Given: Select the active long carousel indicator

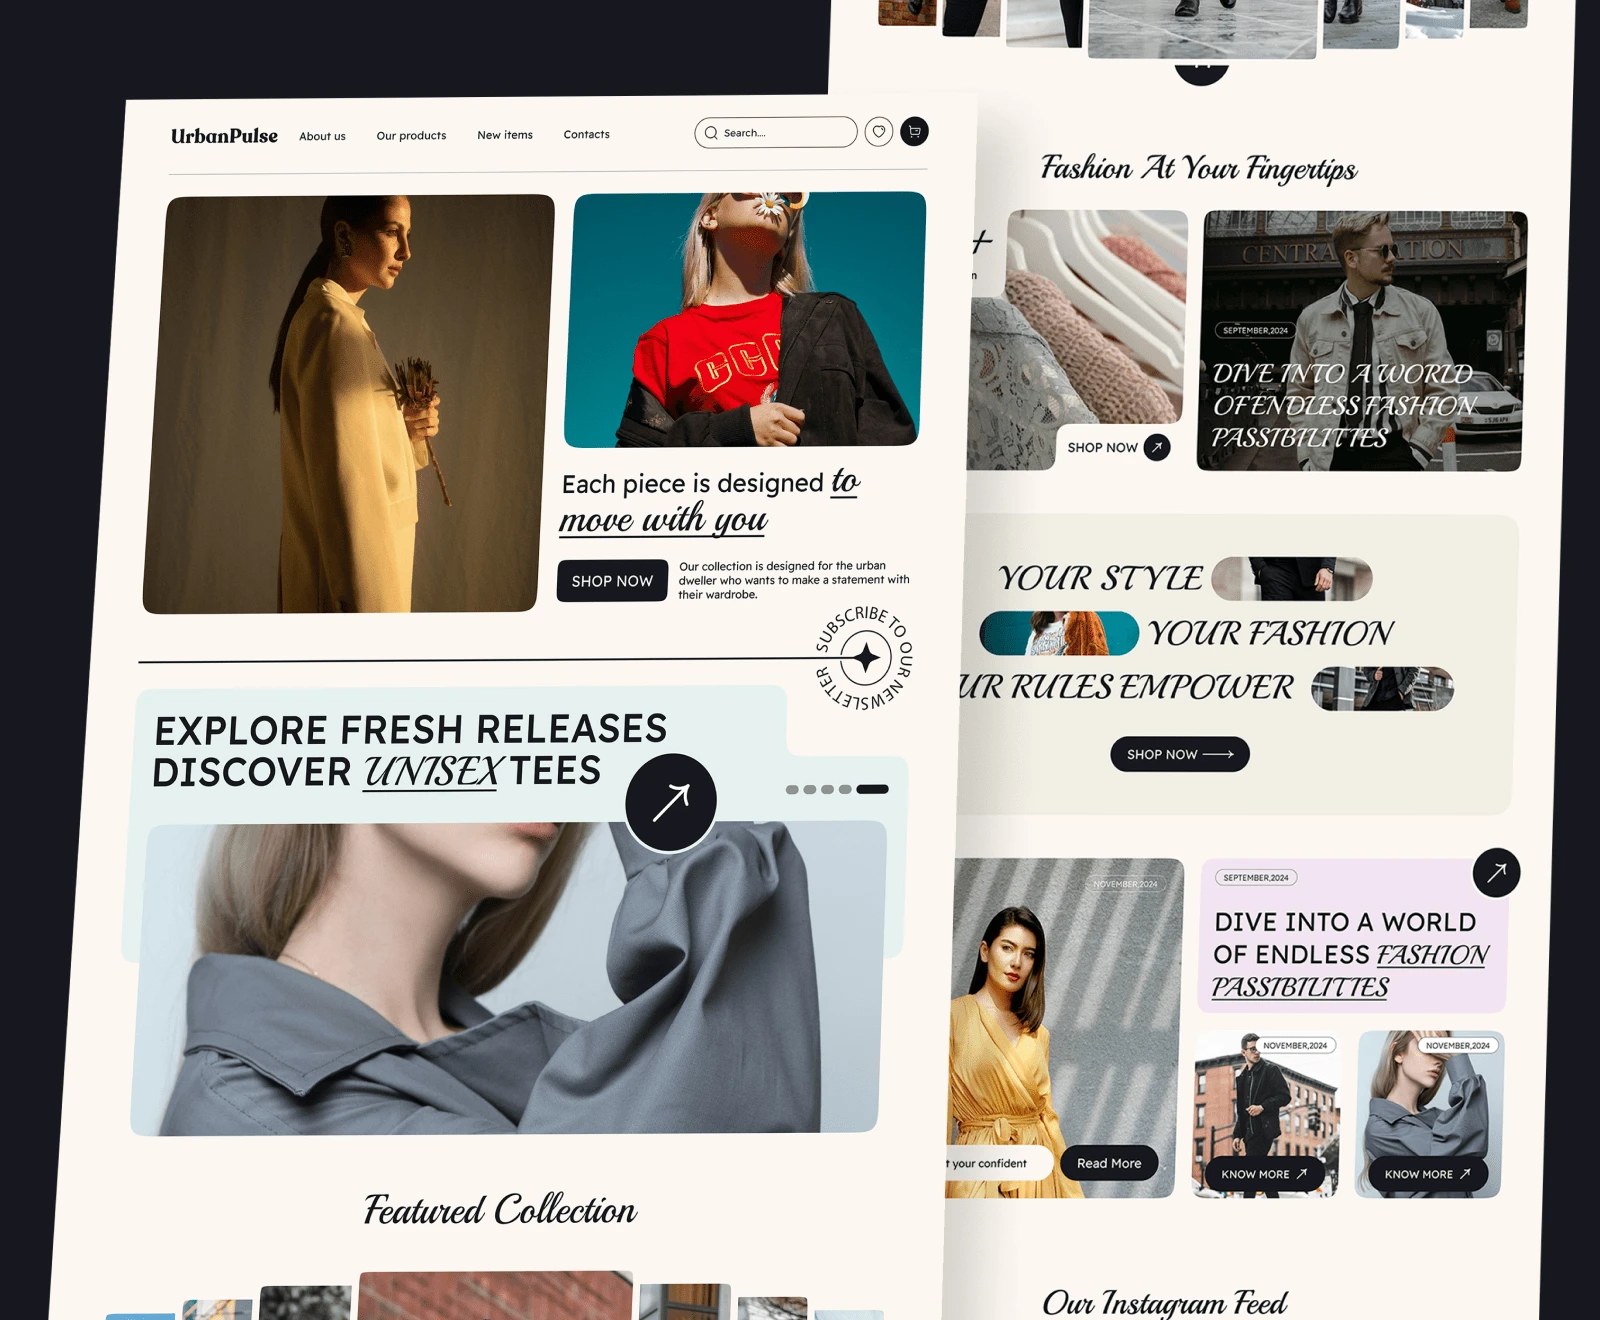Looking at the screenshot, I should (872, 789).
